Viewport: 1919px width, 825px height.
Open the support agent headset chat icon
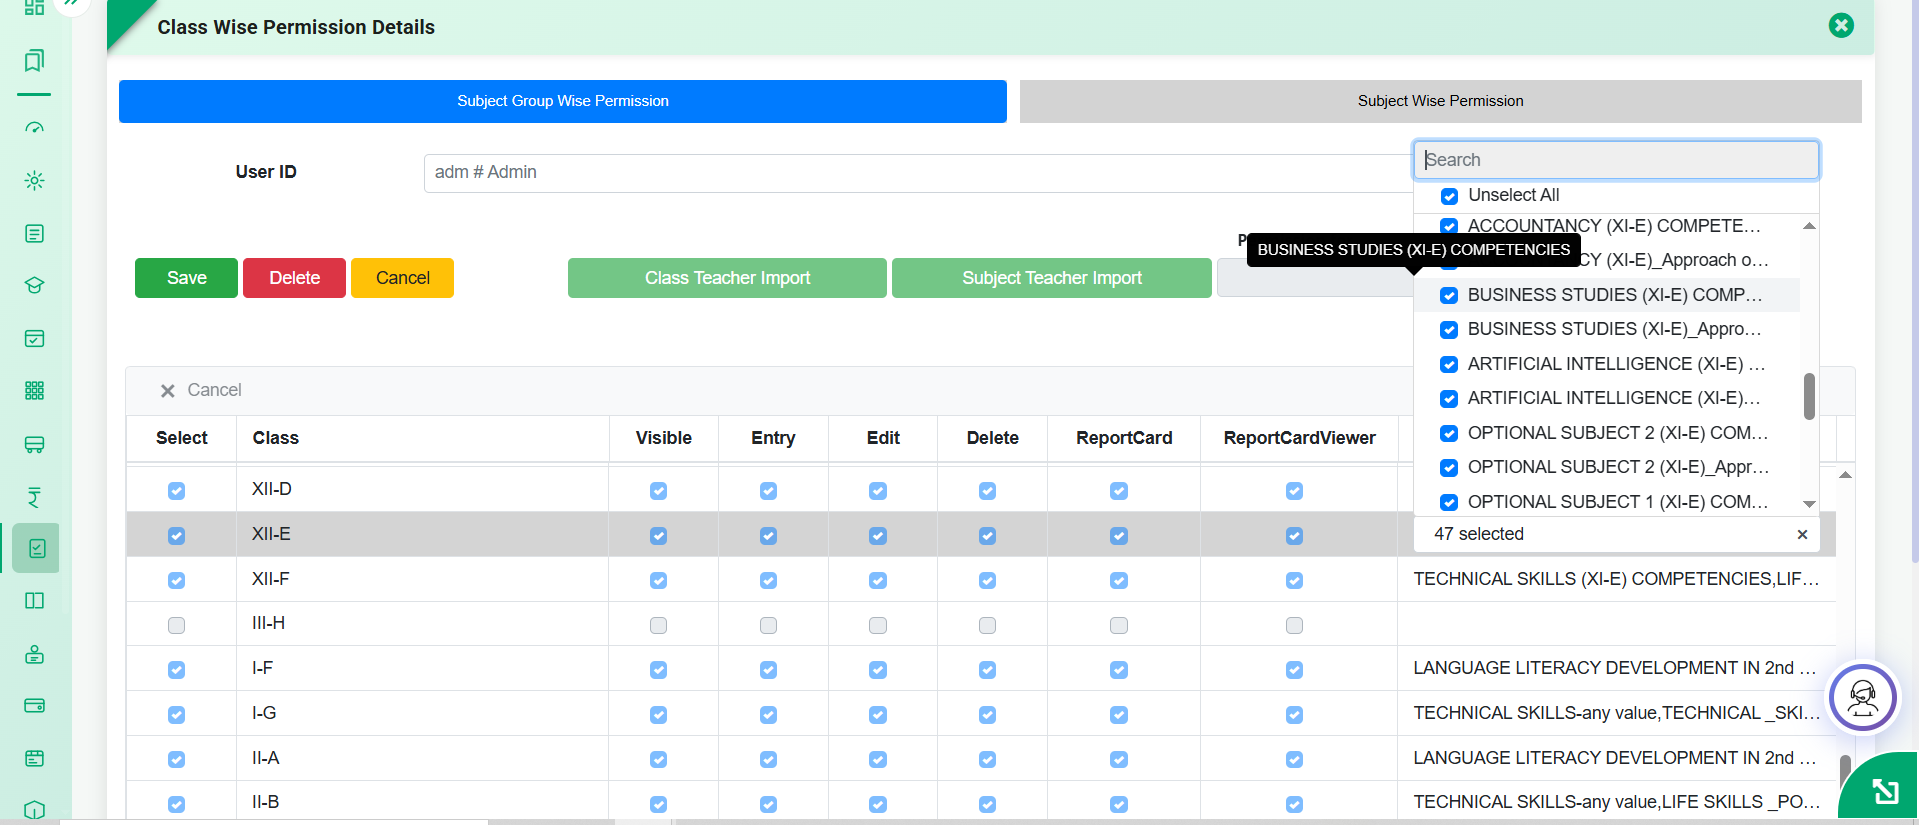click(x=1863, y=697)
